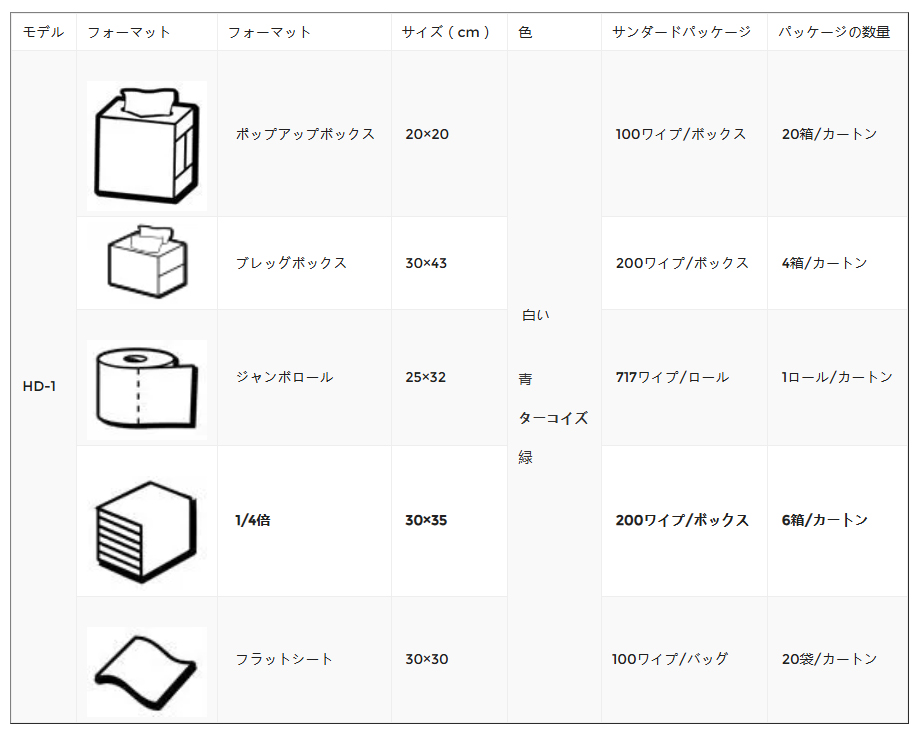Click the 20×20 size cell
Viewport: 917px width, 729px height.
click(x=427, y=134)
